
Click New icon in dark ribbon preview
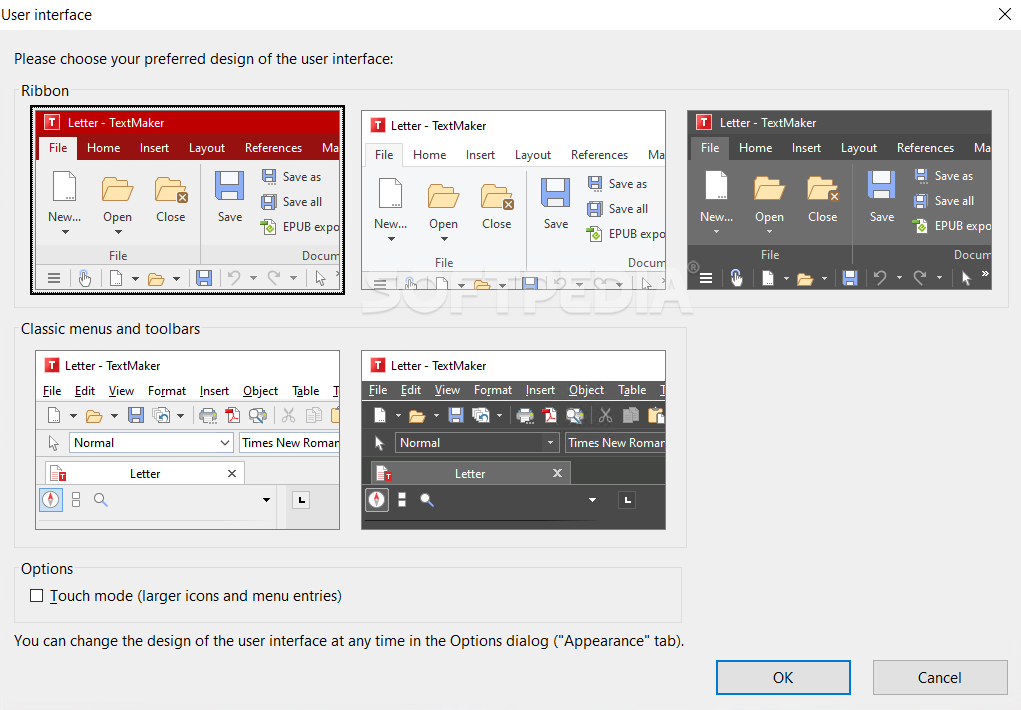point(716,186)
